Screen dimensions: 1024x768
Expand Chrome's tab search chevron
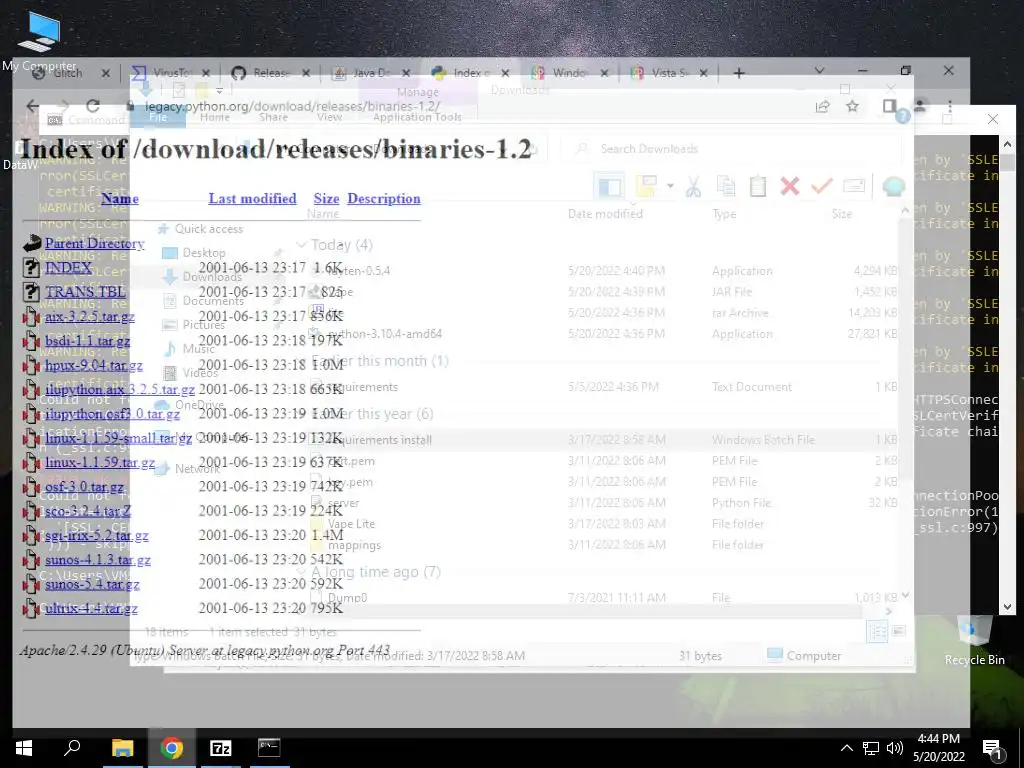[x=820, y=71]
